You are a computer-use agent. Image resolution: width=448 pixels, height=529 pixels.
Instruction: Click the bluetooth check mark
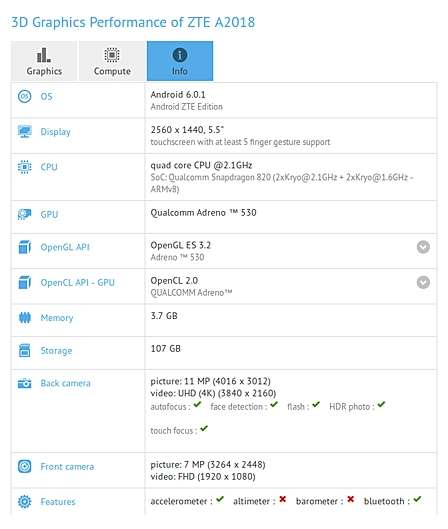tap(417, 499)
